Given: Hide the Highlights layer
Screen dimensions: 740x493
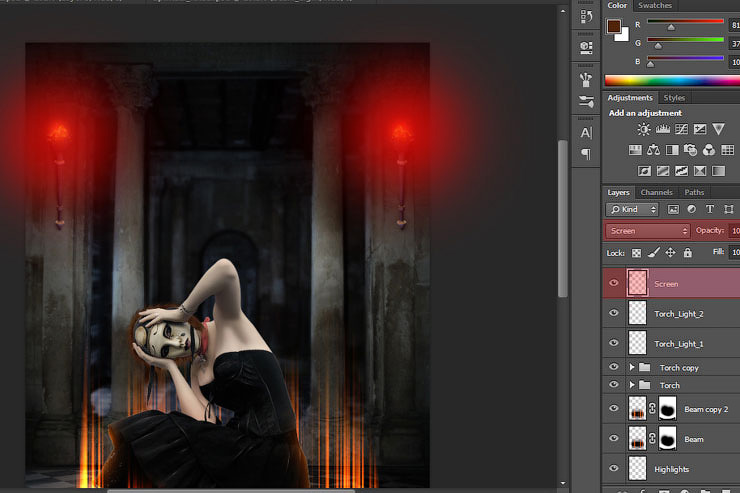Looking at the screenshot, I should [614, 468].
